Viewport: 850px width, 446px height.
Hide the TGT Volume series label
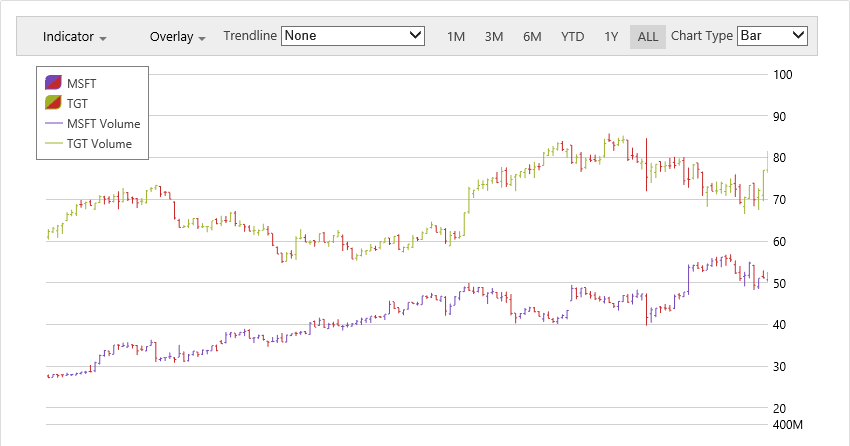pyautogui.click(x=99, y=144)
